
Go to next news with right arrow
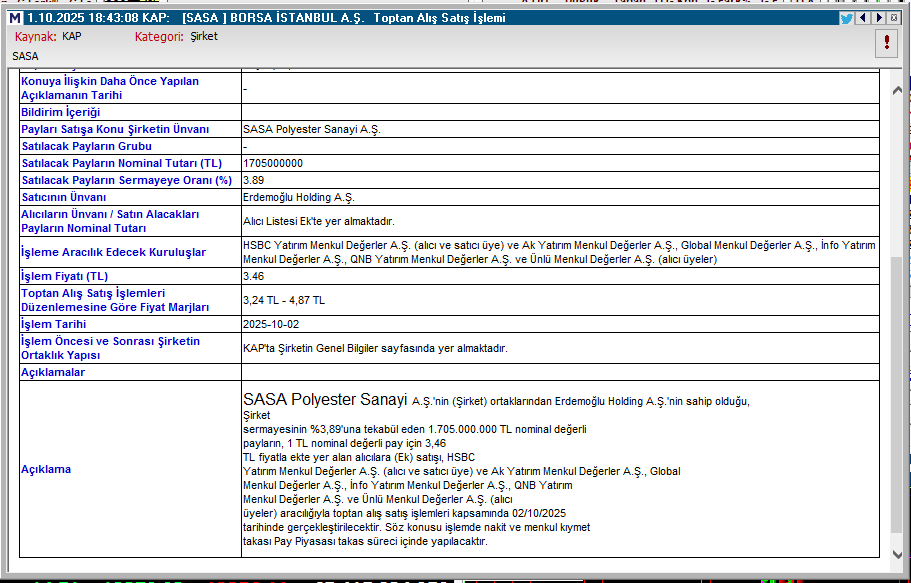click(x=879, y=18)
